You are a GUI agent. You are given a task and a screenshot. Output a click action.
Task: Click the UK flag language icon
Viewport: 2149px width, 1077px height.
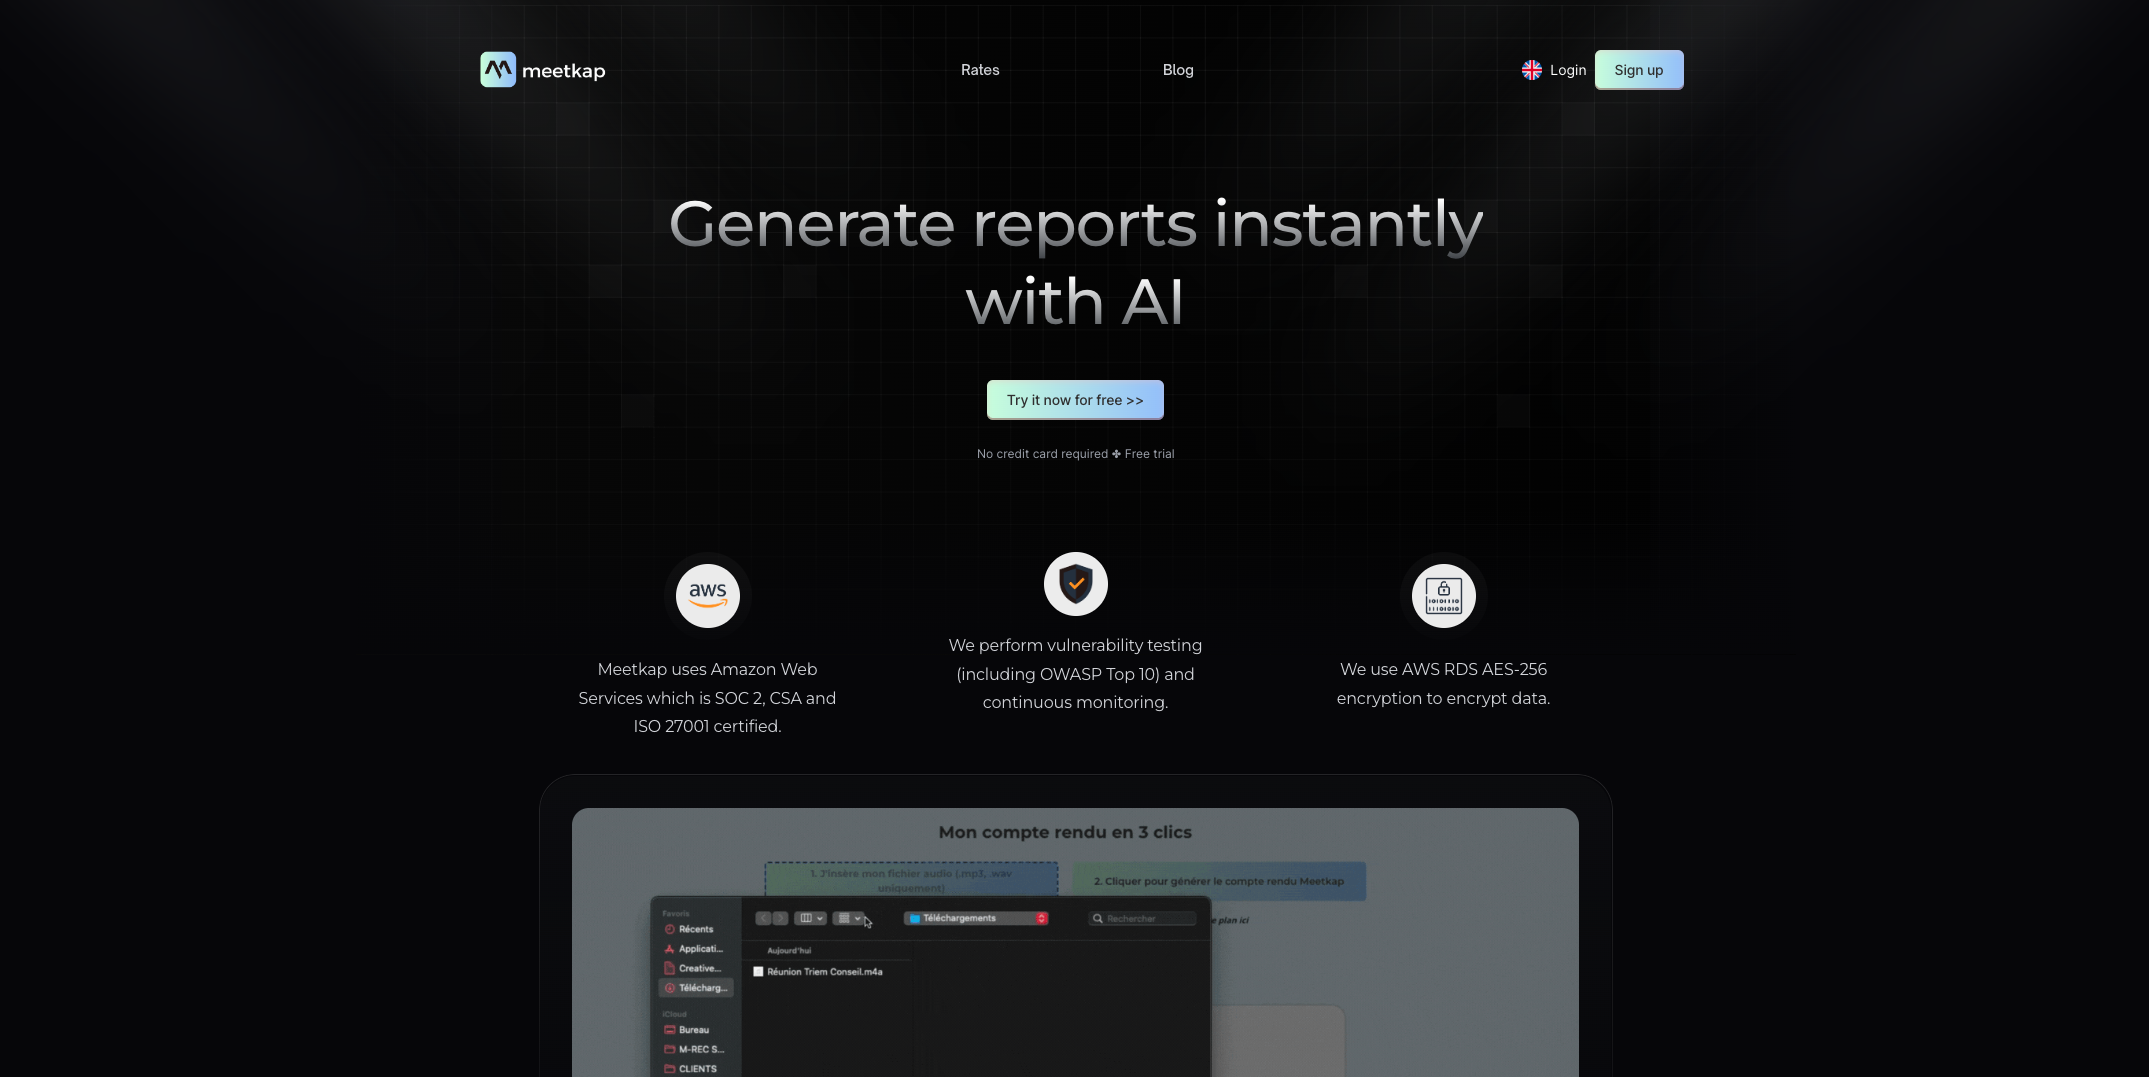coord(1531,70)
